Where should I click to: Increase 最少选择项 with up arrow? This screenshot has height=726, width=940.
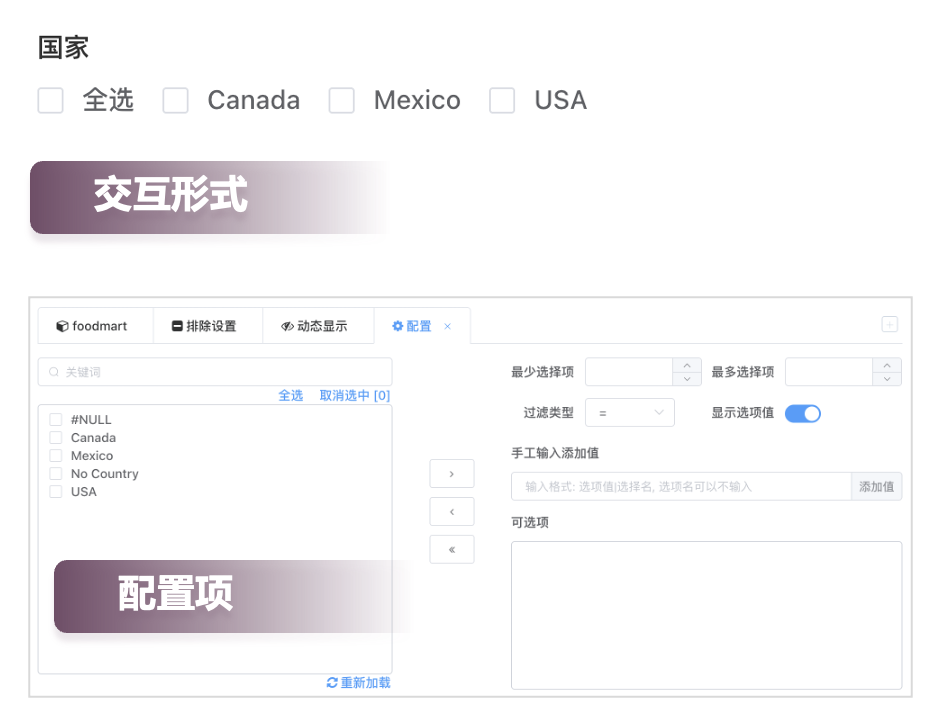coord(687,365)
